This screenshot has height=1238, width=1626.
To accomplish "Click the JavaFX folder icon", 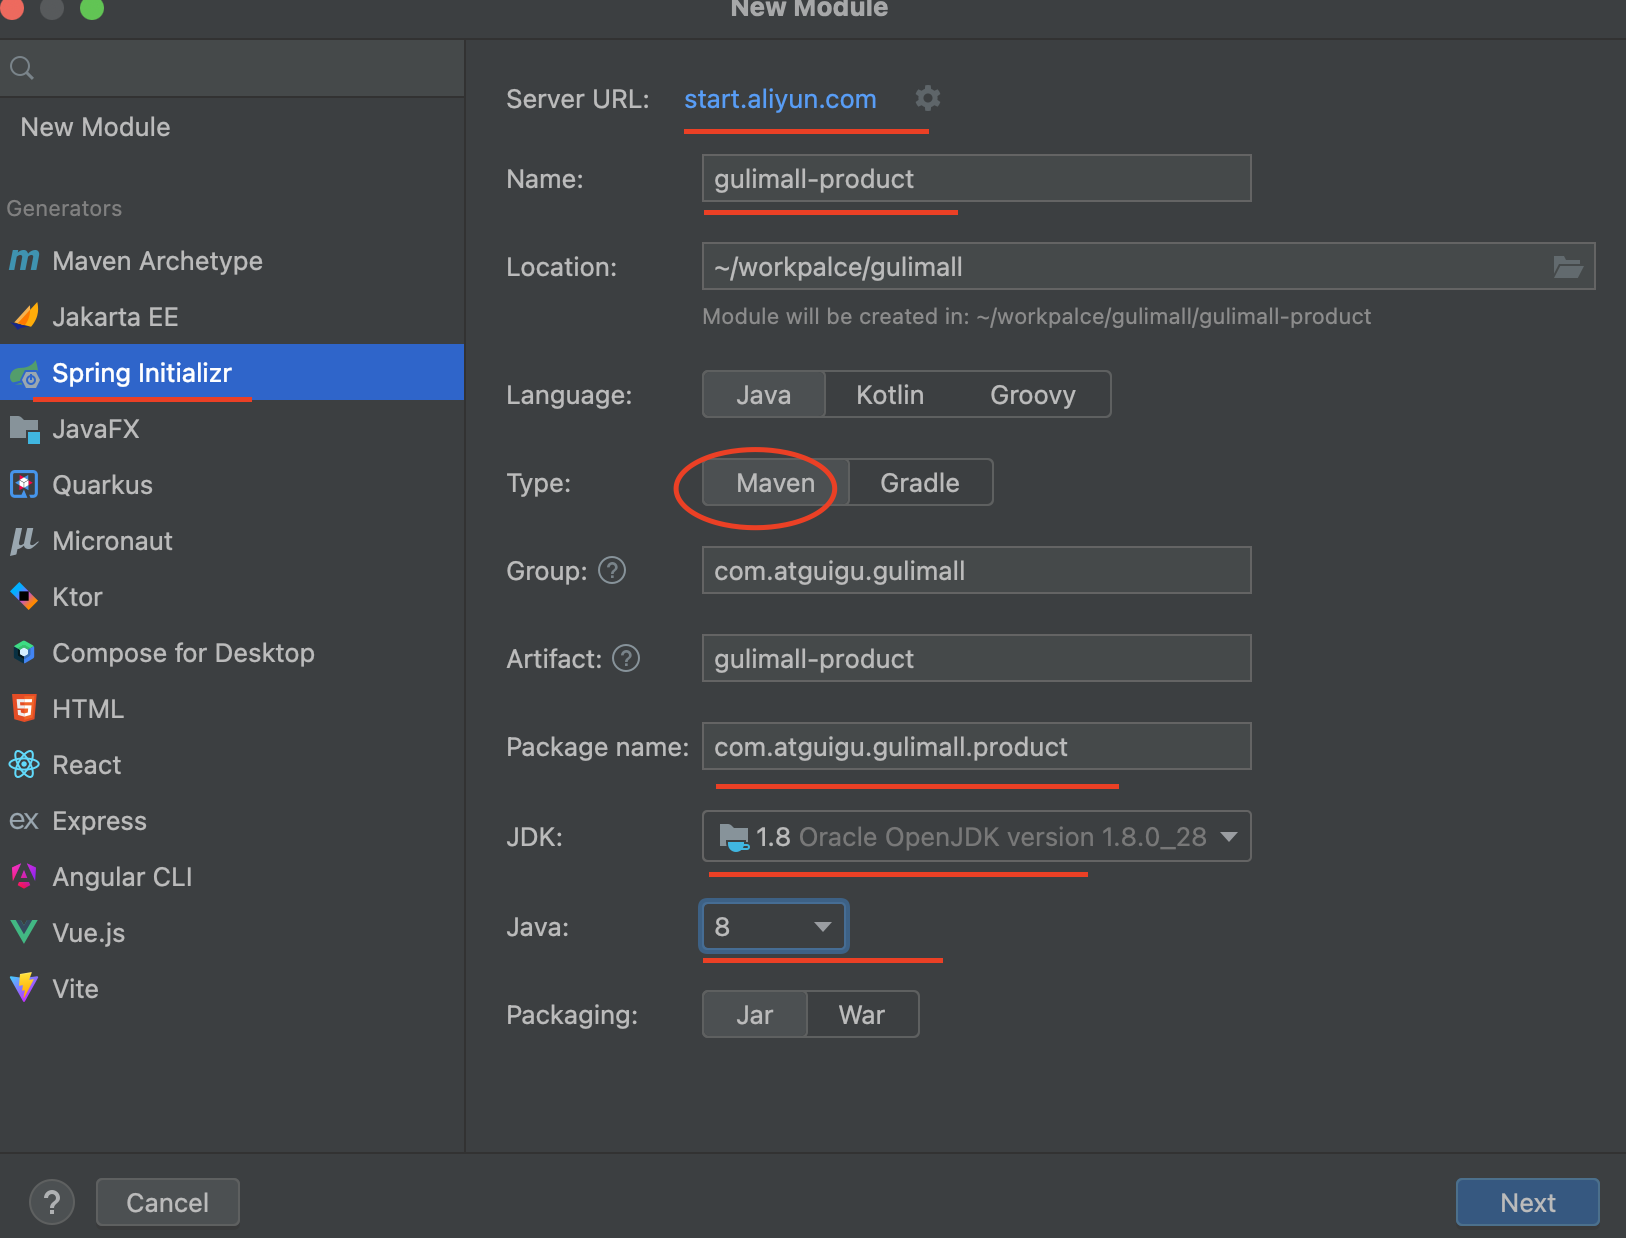I will 24,429.
